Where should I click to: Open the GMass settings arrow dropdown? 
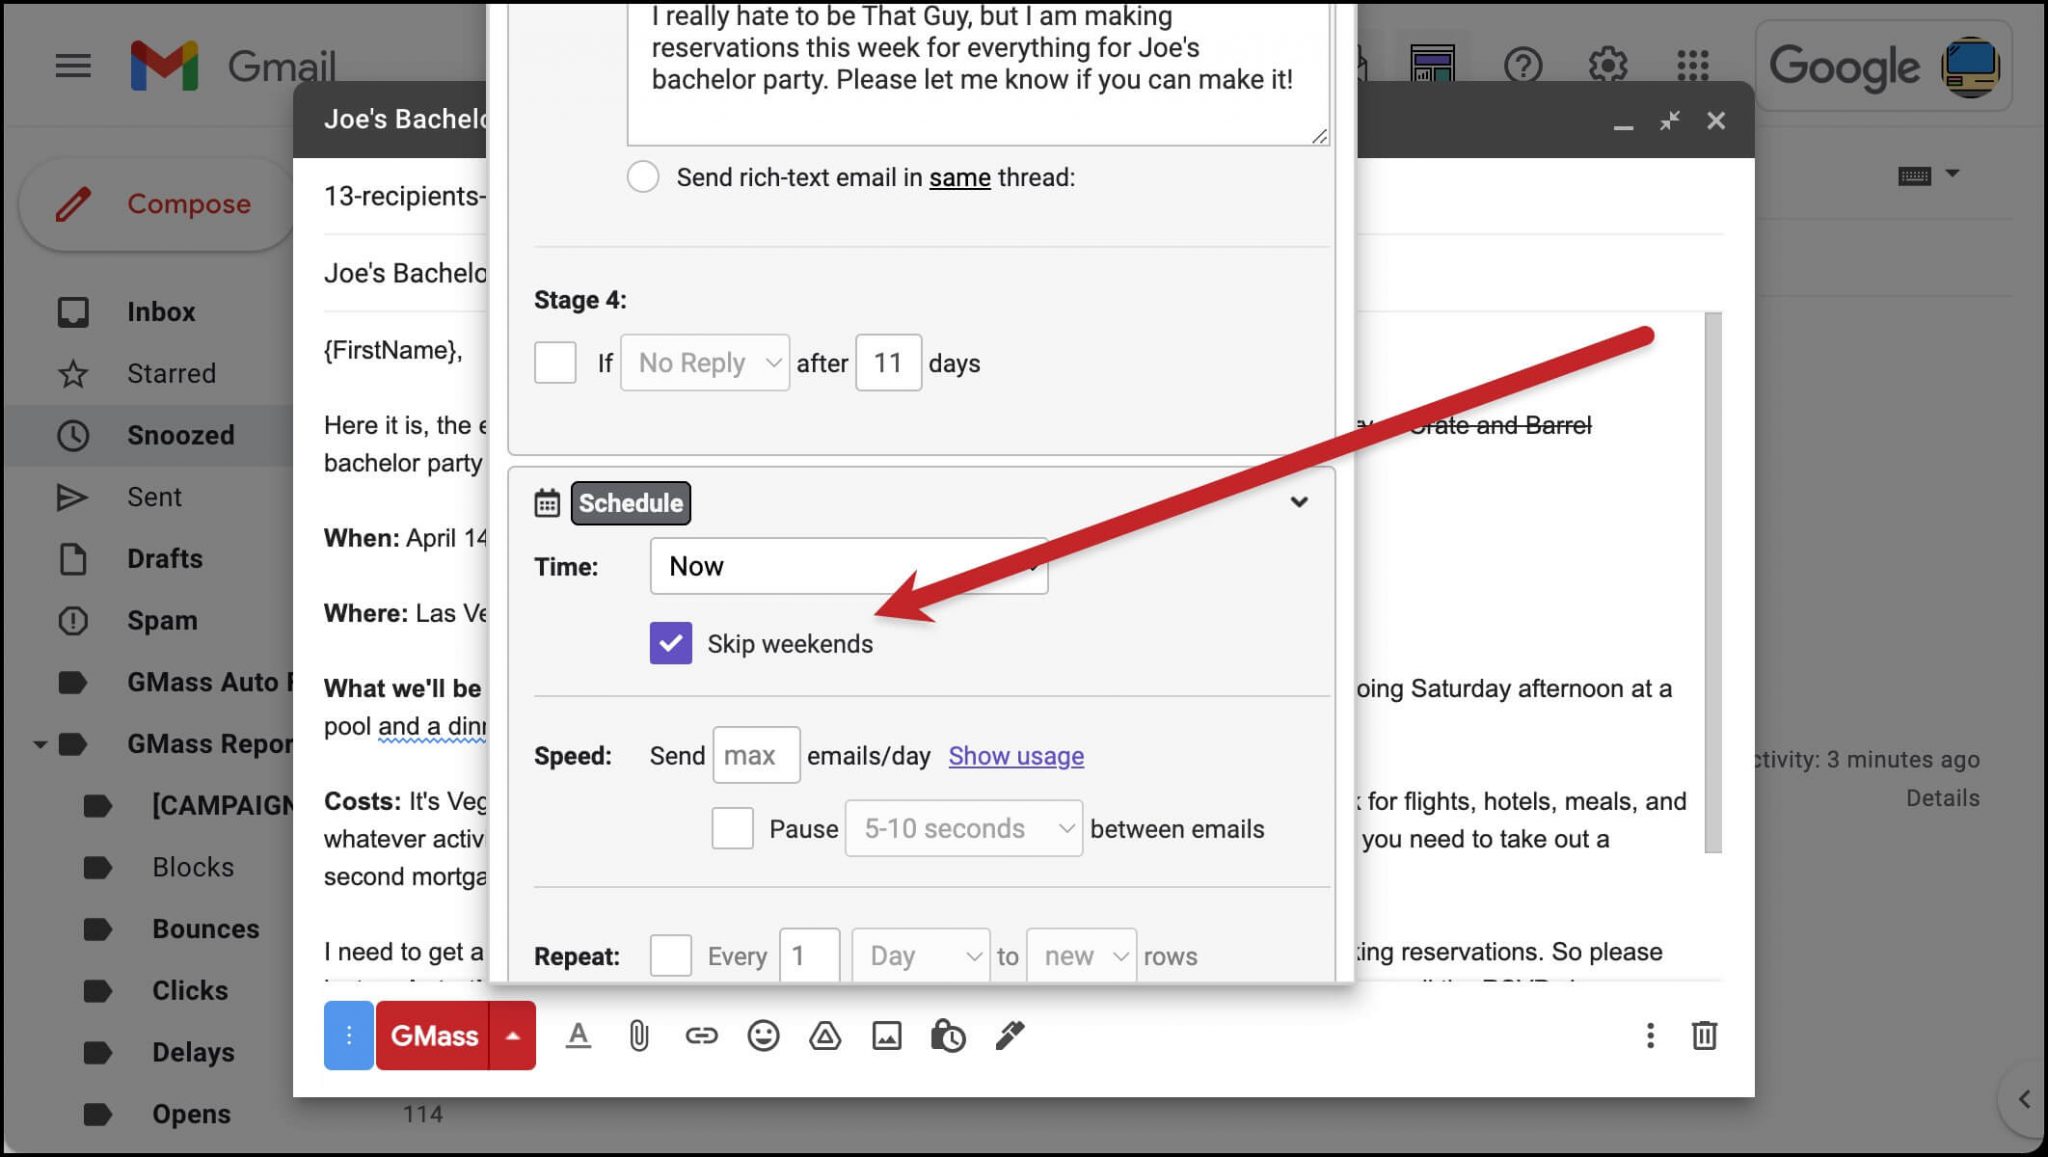pos(513,1036)
